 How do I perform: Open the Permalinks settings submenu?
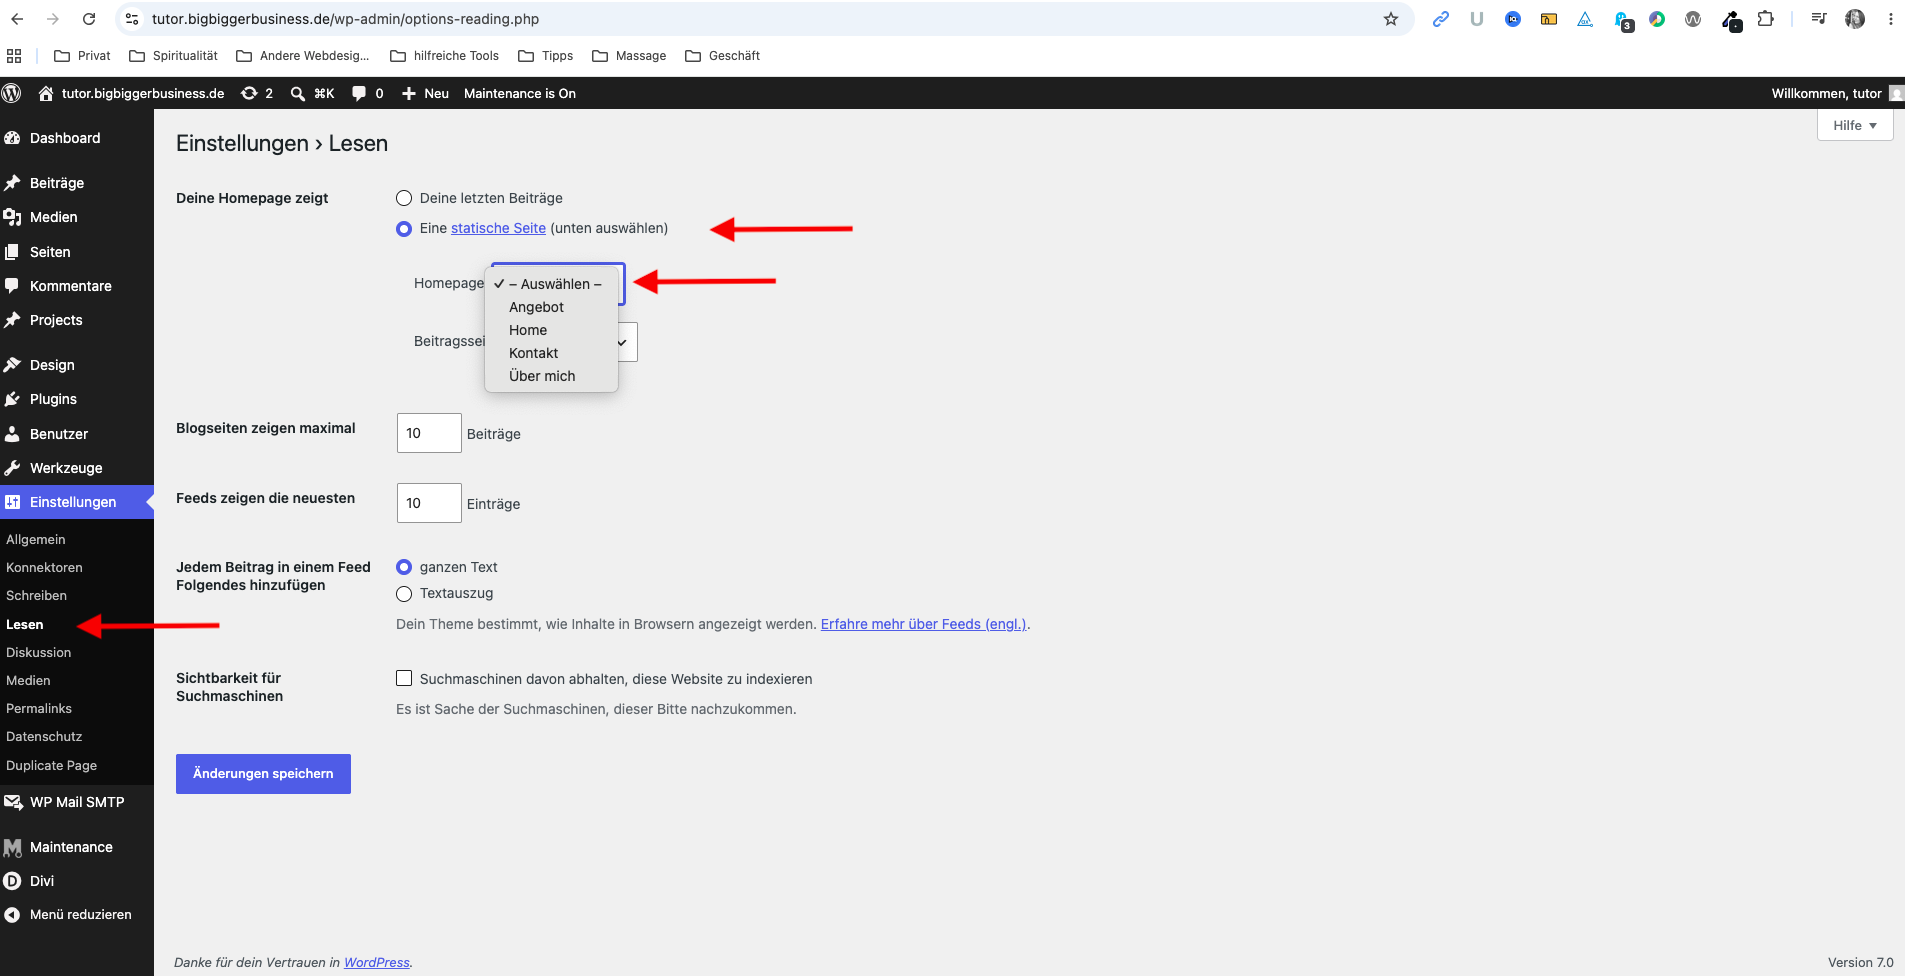click(x=39, y=708)
